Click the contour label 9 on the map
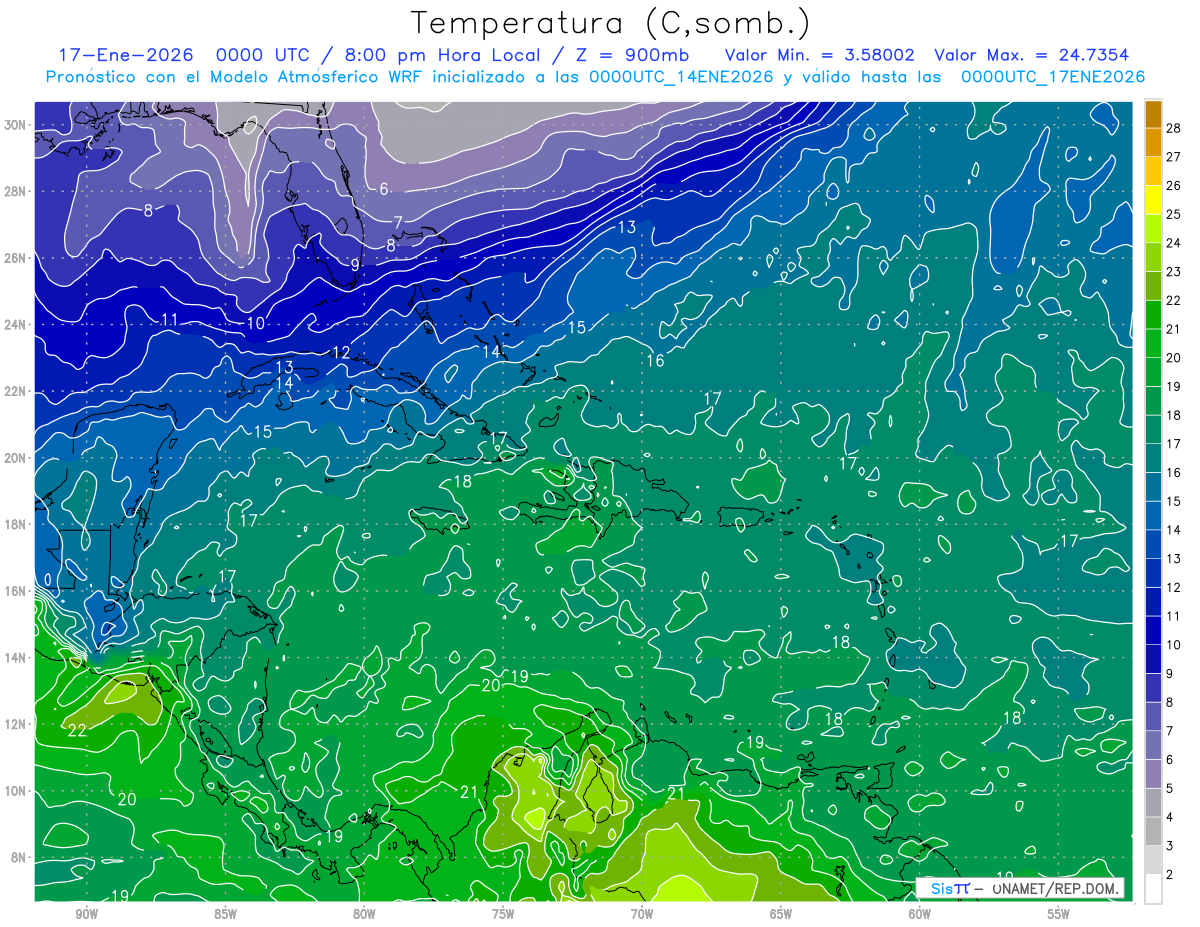 (354, 265)
